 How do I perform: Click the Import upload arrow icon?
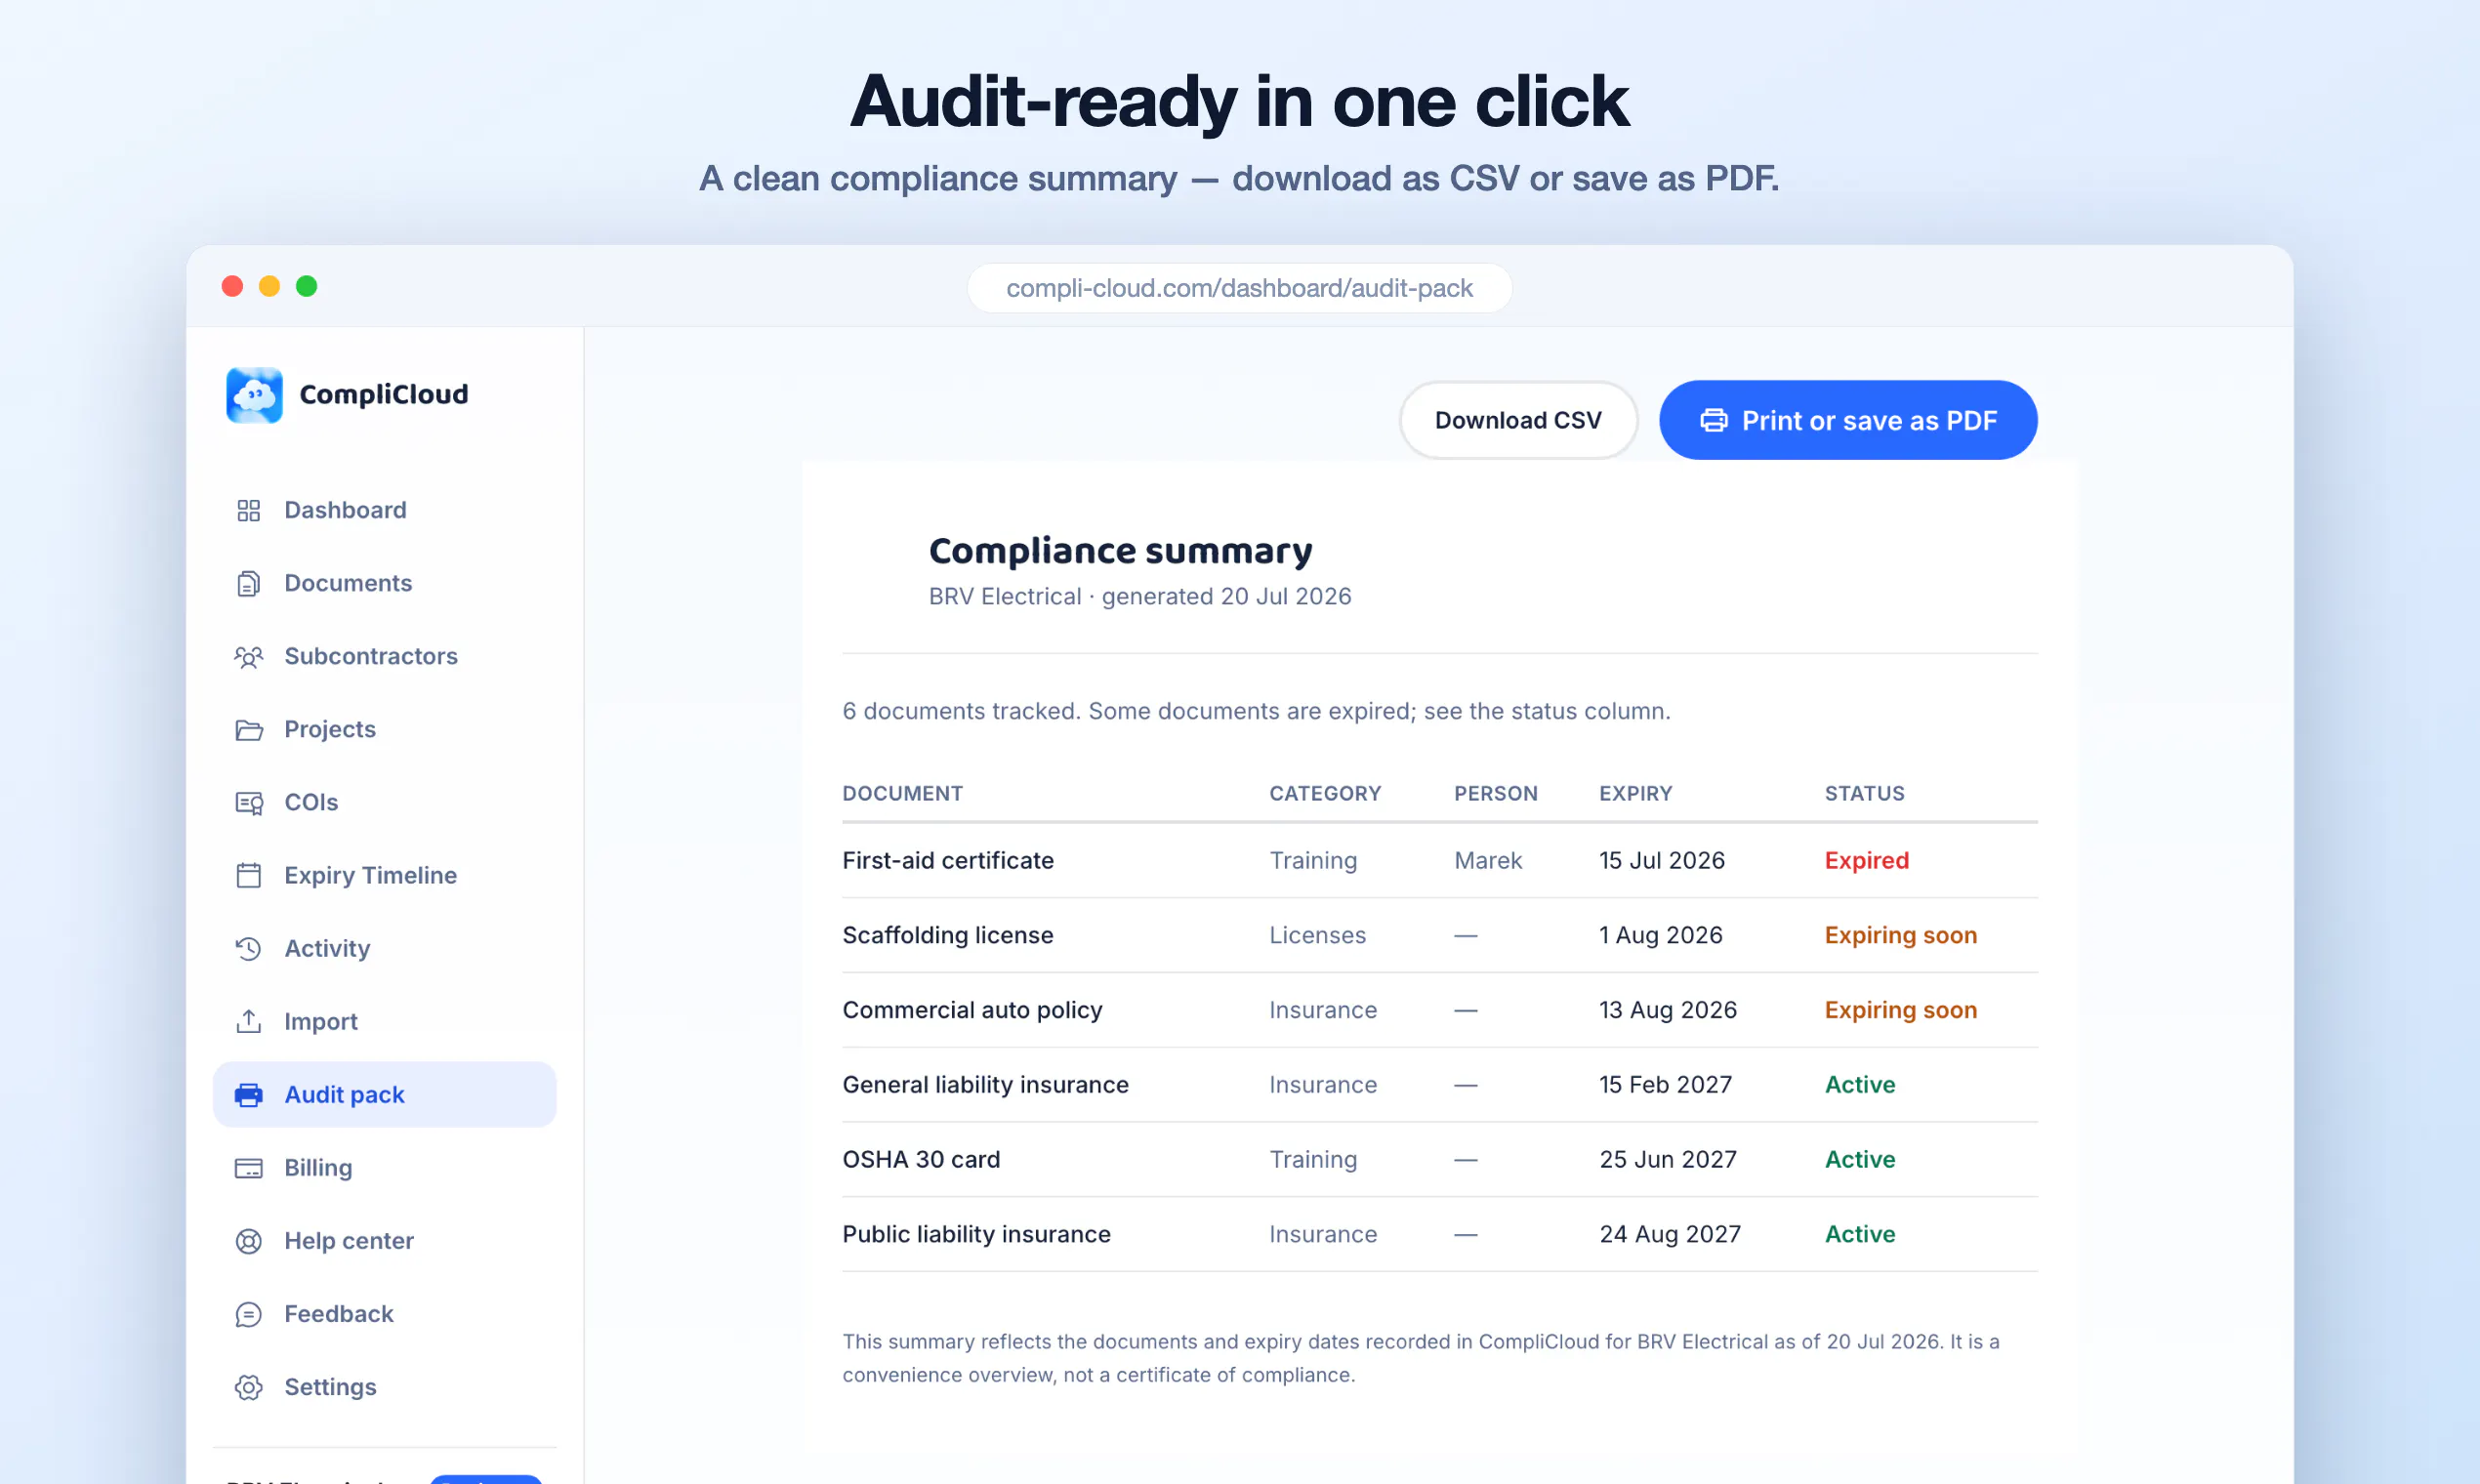[248, 1022]
